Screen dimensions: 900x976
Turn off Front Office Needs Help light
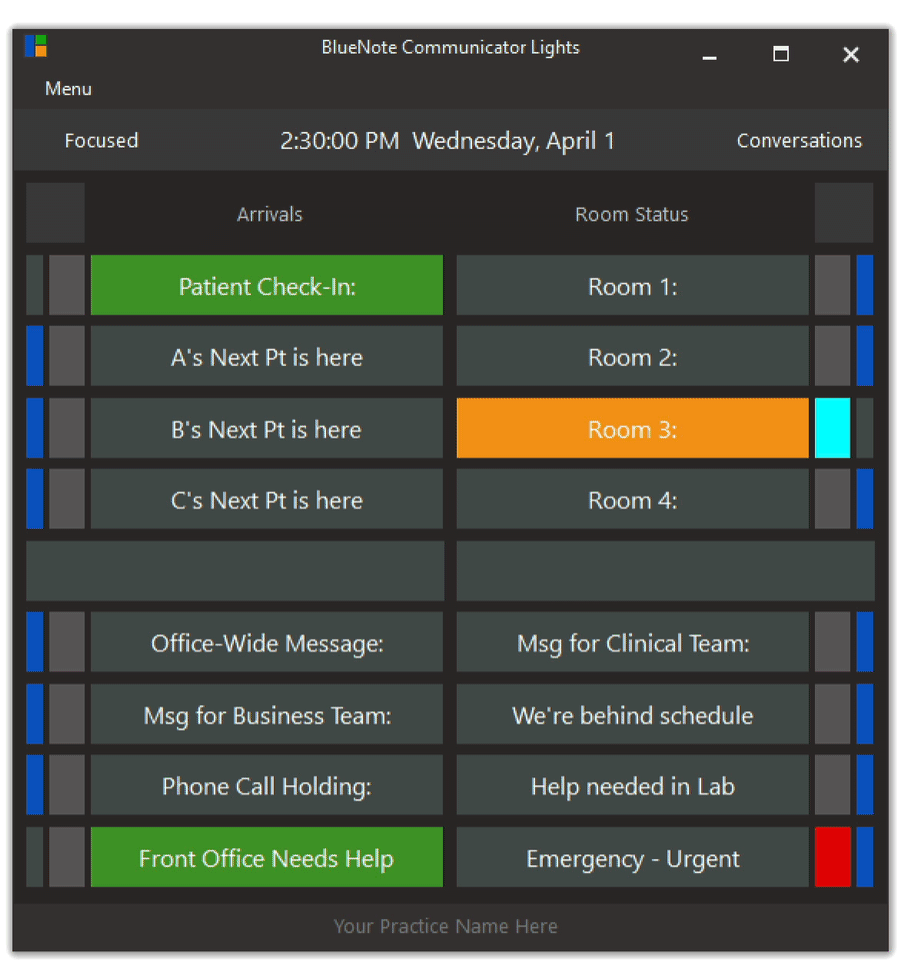click(267, 858)
